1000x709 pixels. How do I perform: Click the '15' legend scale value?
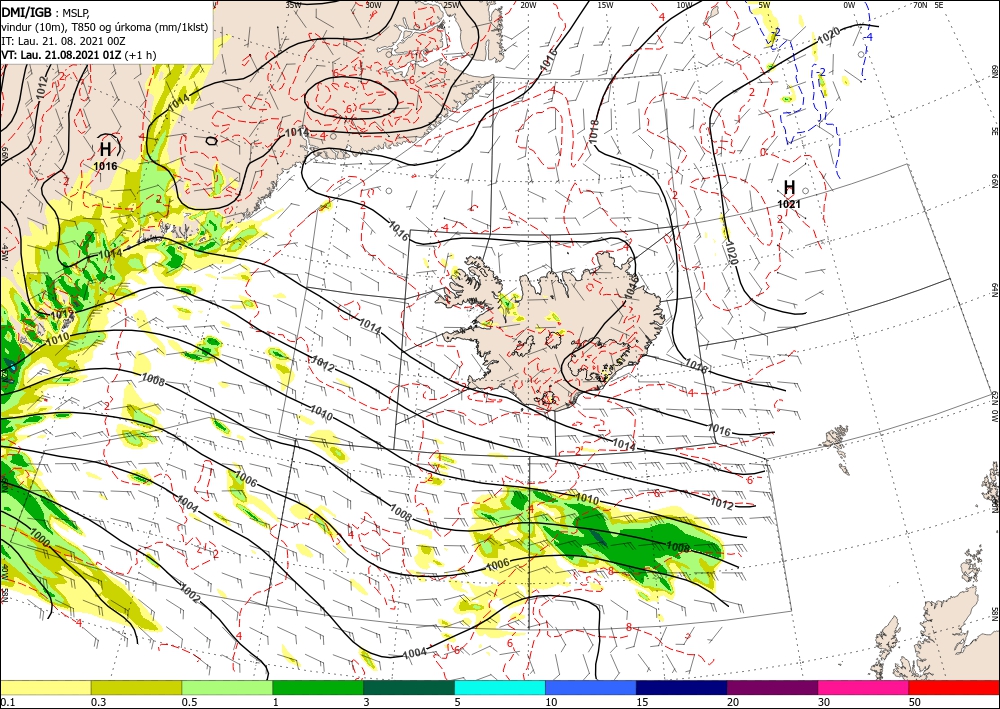(x=642, y=702)
